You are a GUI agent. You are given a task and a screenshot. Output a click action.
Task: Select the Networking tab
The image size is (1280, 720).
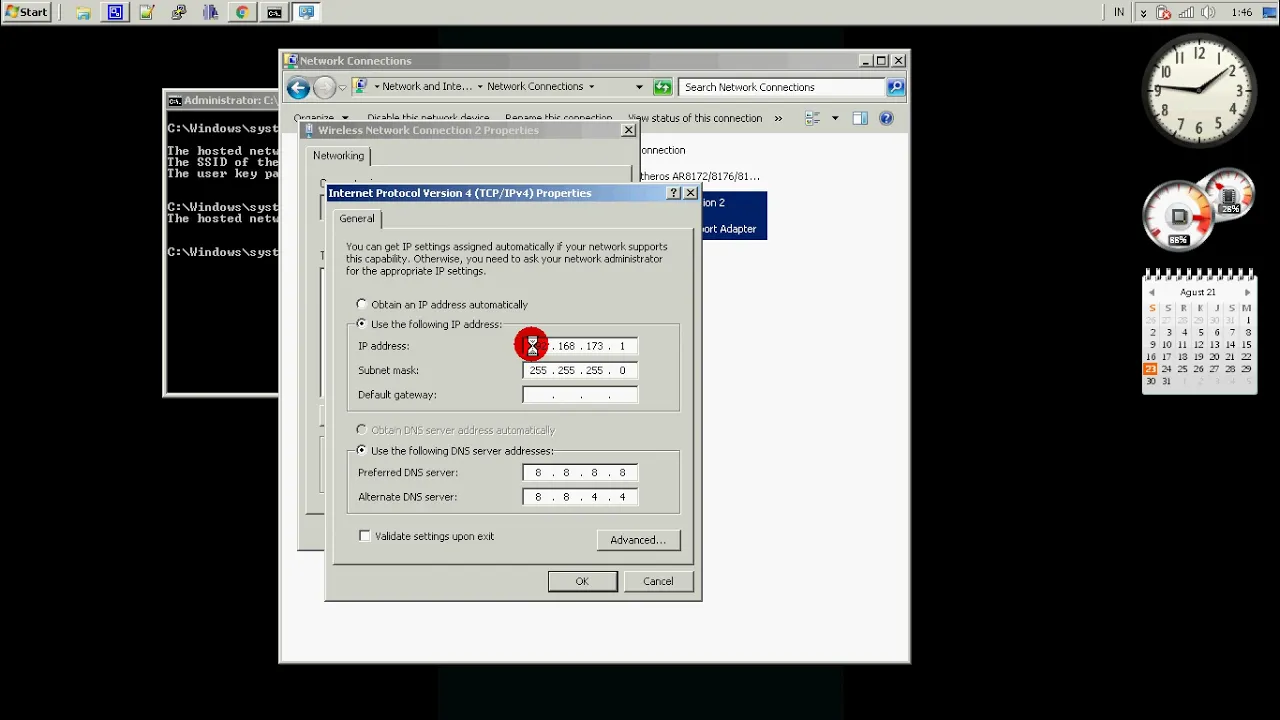[x=338, y=156]
